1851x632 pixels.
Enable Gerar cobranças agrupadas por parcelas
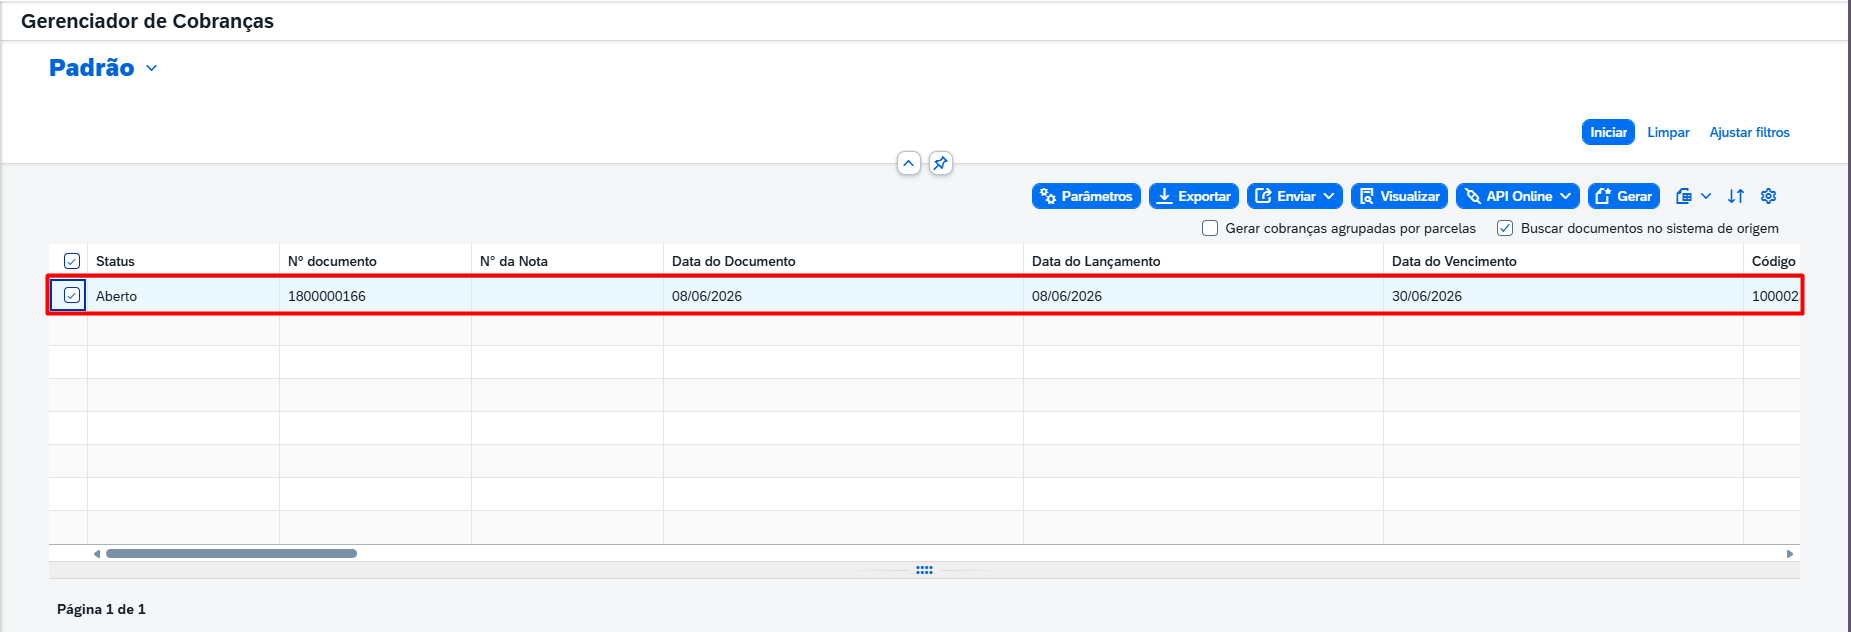tap(1210, 228)
